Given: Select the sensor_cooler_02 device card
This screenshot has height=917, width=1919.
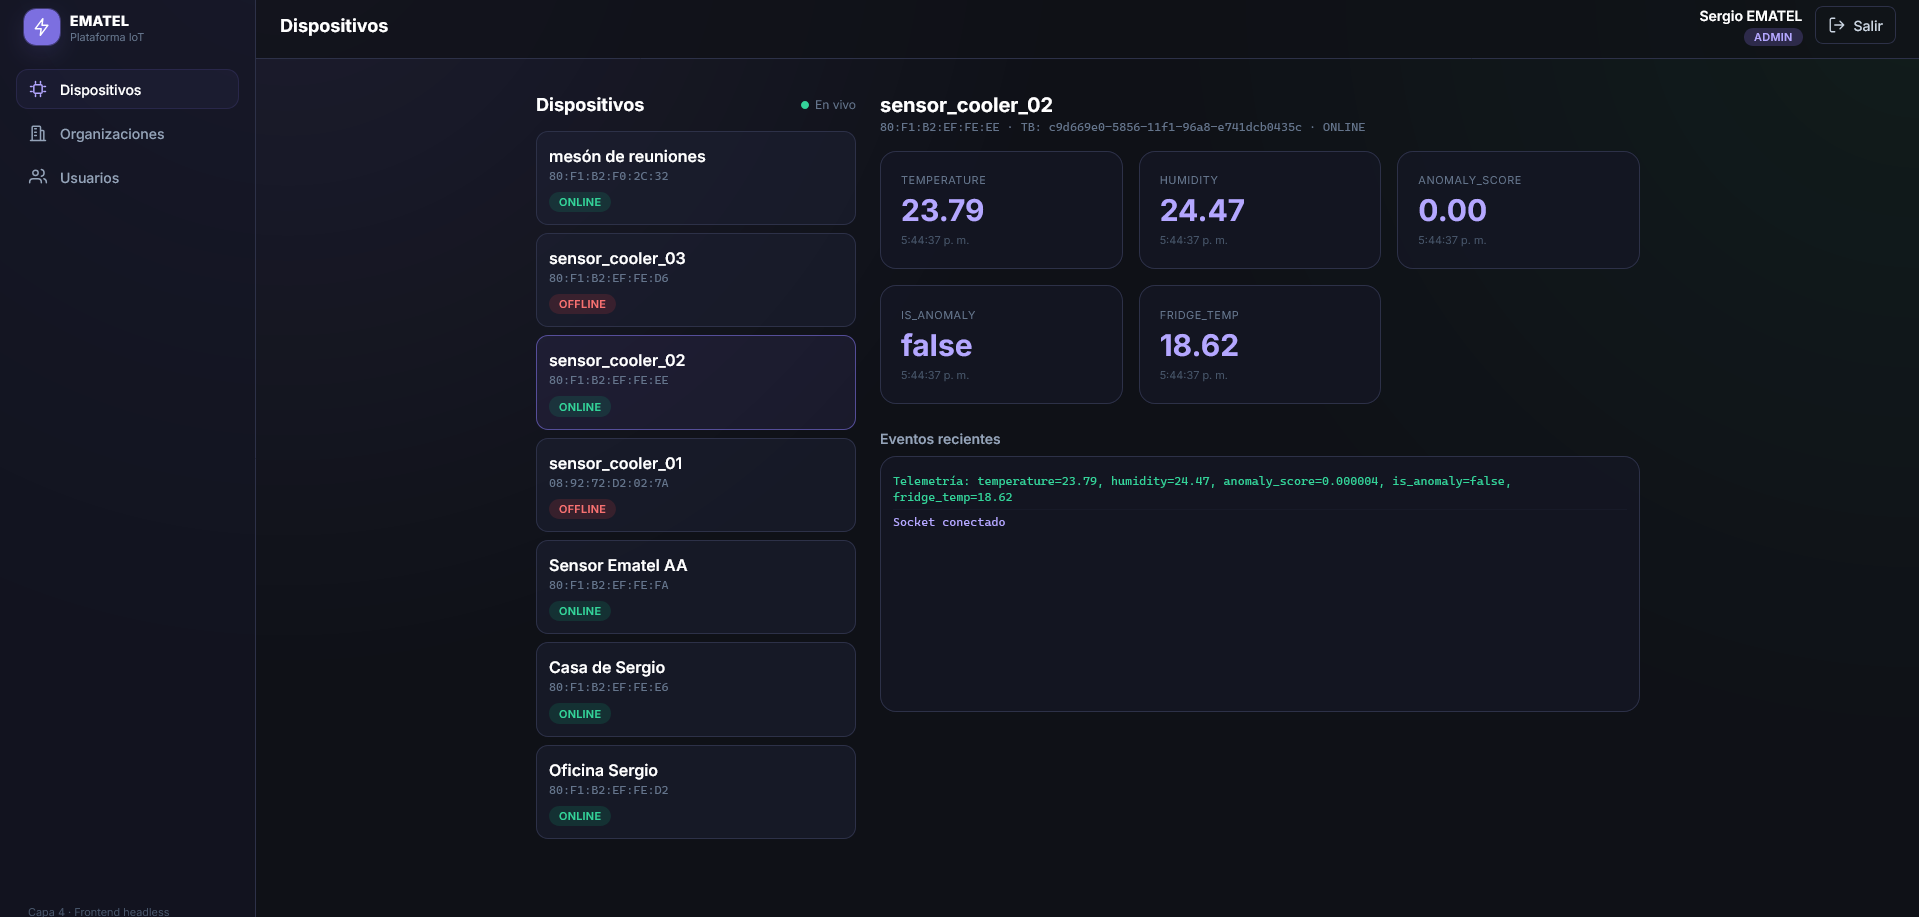Looking at the screenshot, I should 696,383.
